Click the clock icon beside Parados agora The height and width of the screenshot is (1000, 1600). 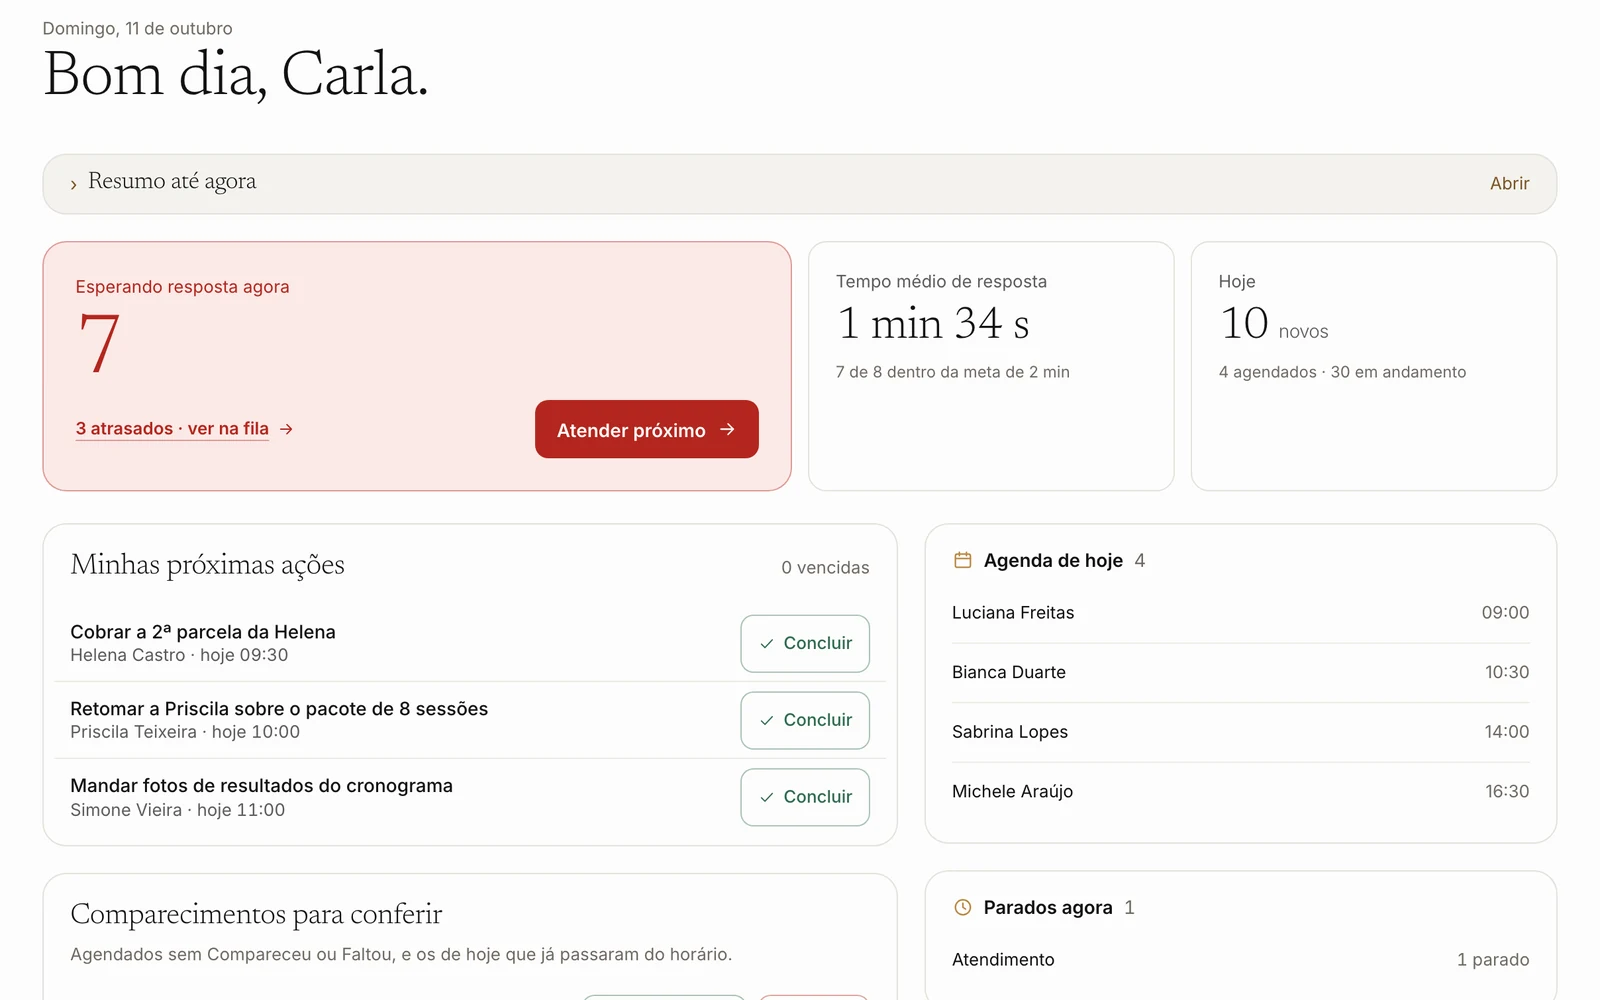pyautogui.click(x=962, y=907)
